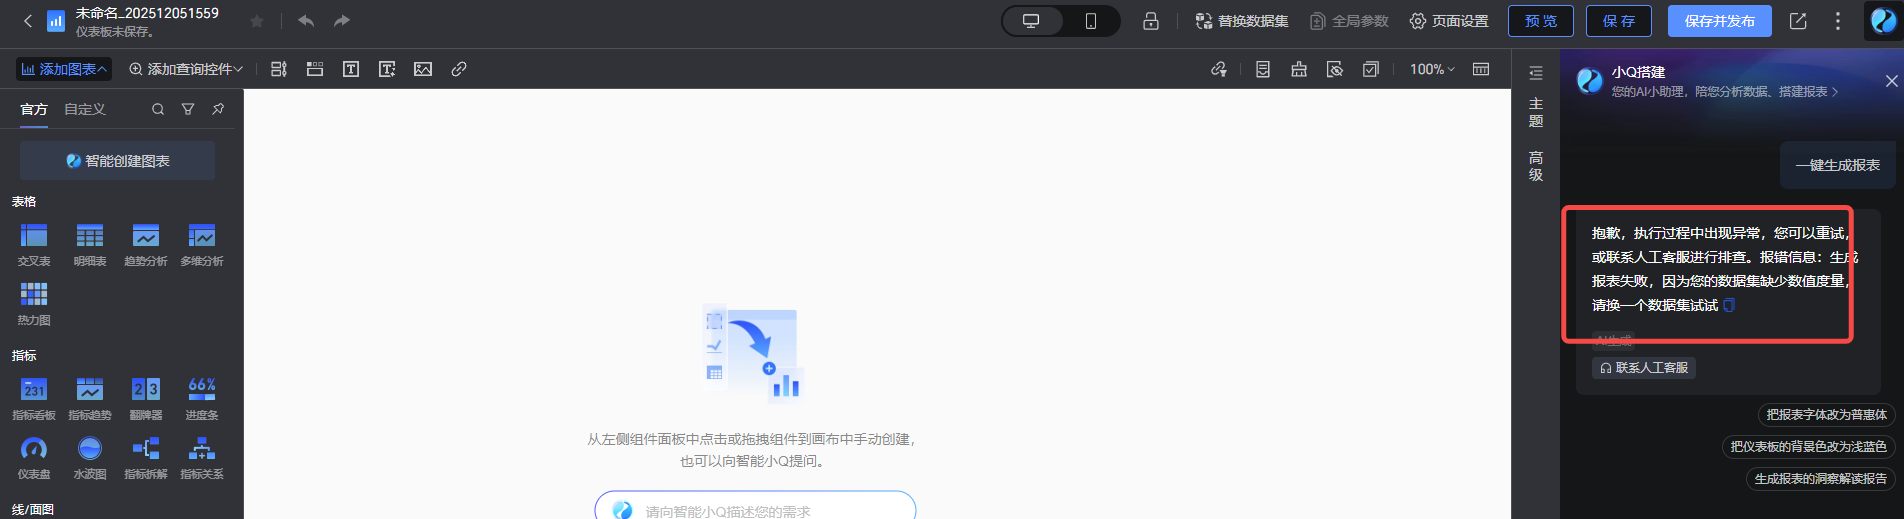This screenshot has width=1904, height=519.
Task: Open the 高级 advanced tab
Action: click(1536, 166)
